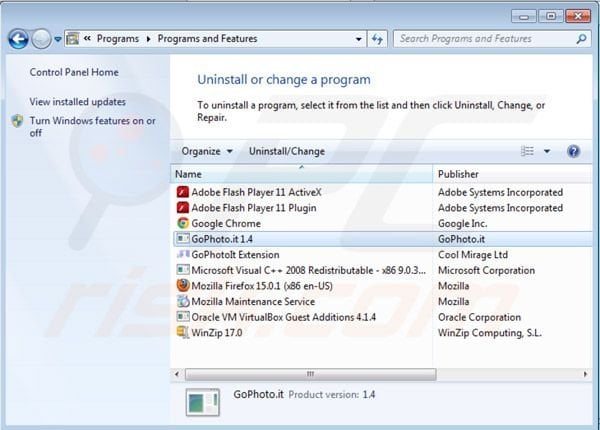Select GoPhoto.it 1.4 entry name
This screenshot has width=600, height=430.
coord(222,239)
